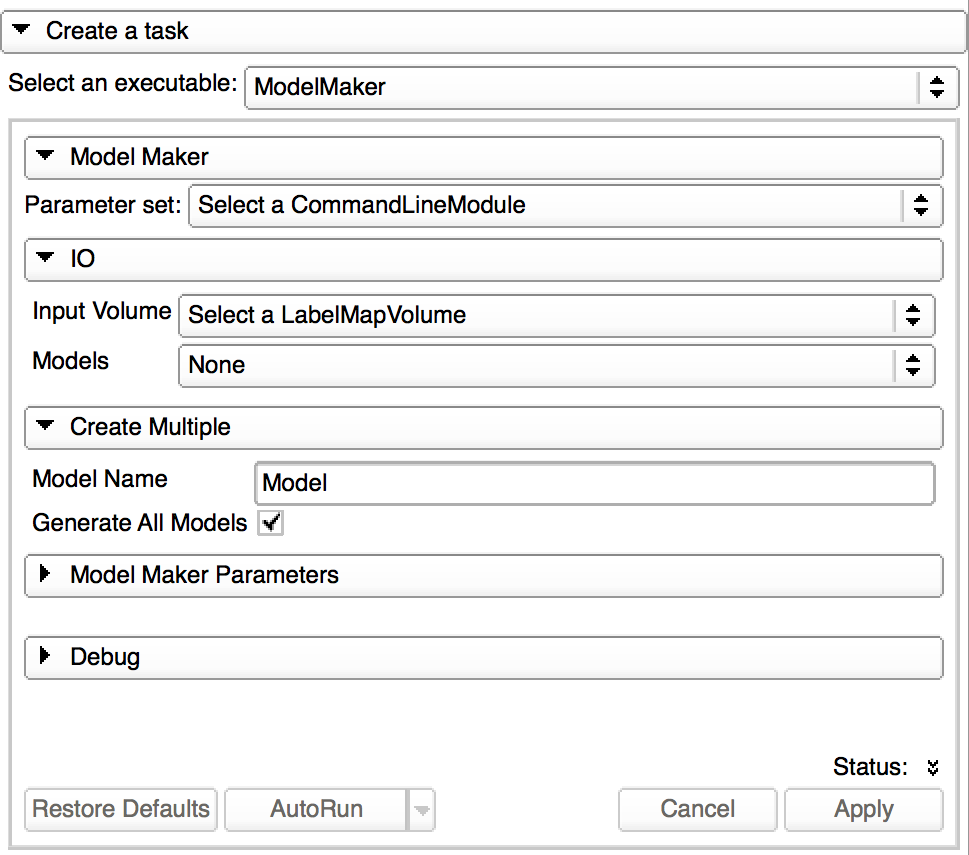
Task: Click the Cancel button
Action: pyautogui.click(x=697, y=809)
